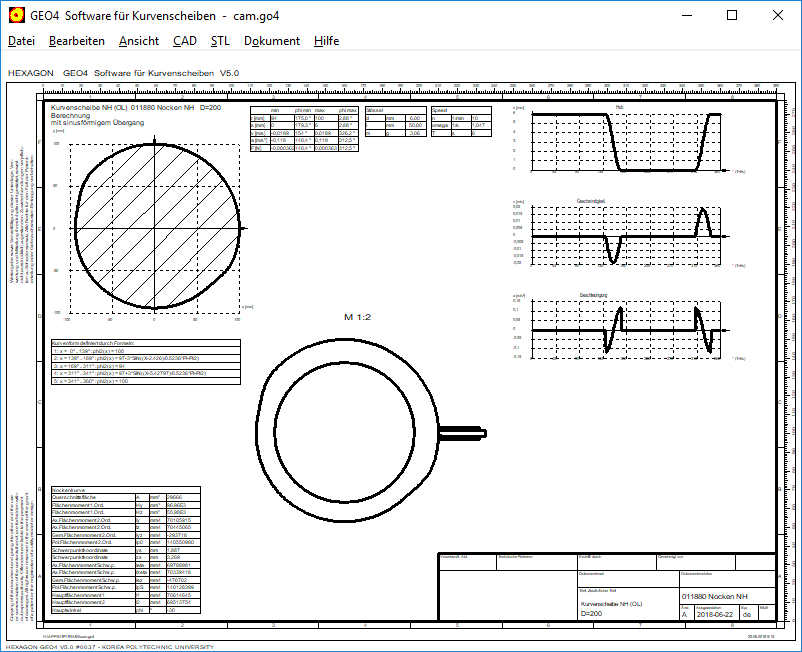This screenshot has height=652, width=802.
Task: Maximize the GEO4 window
Action: pos(732,15)
